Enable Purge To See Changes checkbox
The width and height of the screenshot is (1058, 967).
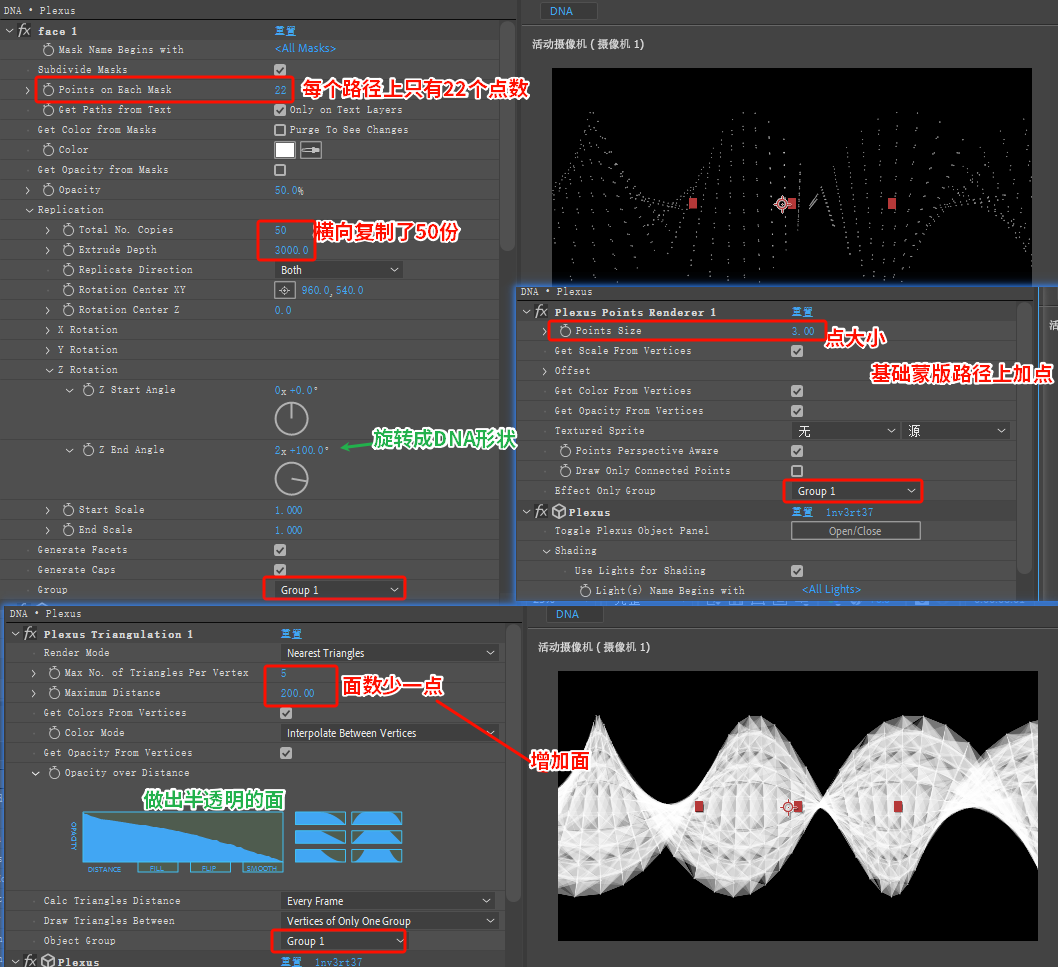(x=280, y=130)
